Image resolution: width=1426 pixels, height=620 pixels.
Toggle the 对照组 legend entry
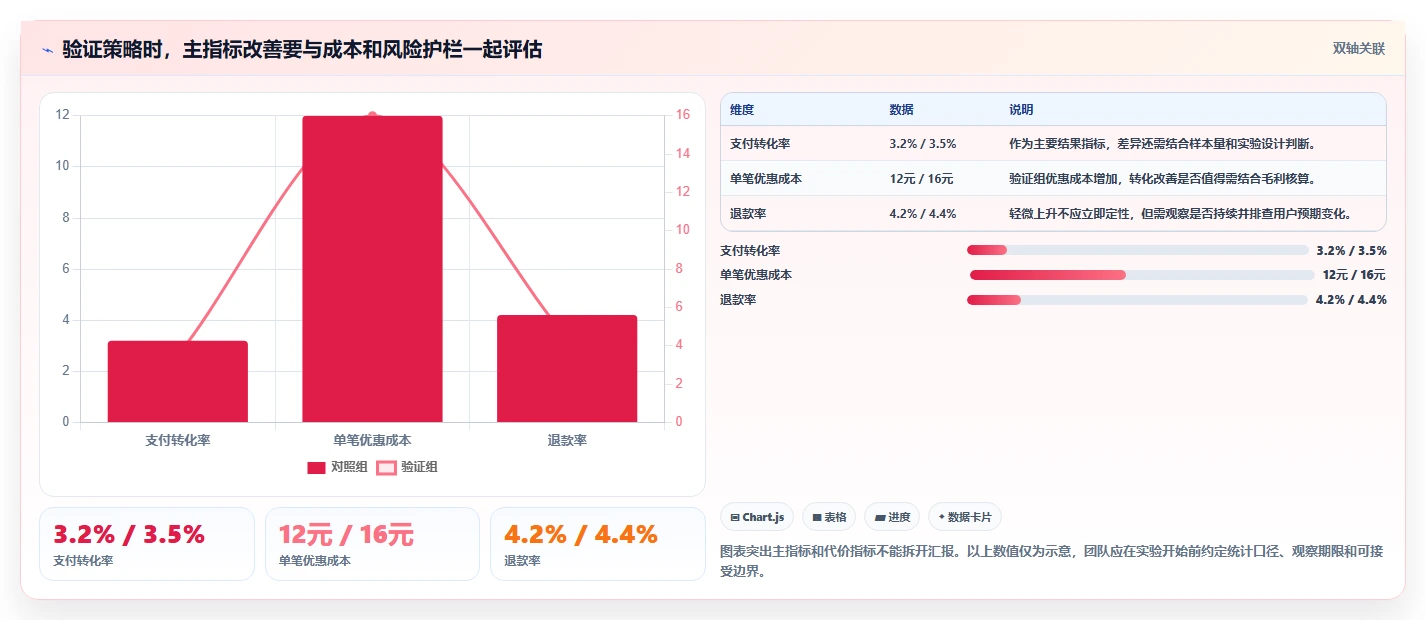click(x=337, y=467)
